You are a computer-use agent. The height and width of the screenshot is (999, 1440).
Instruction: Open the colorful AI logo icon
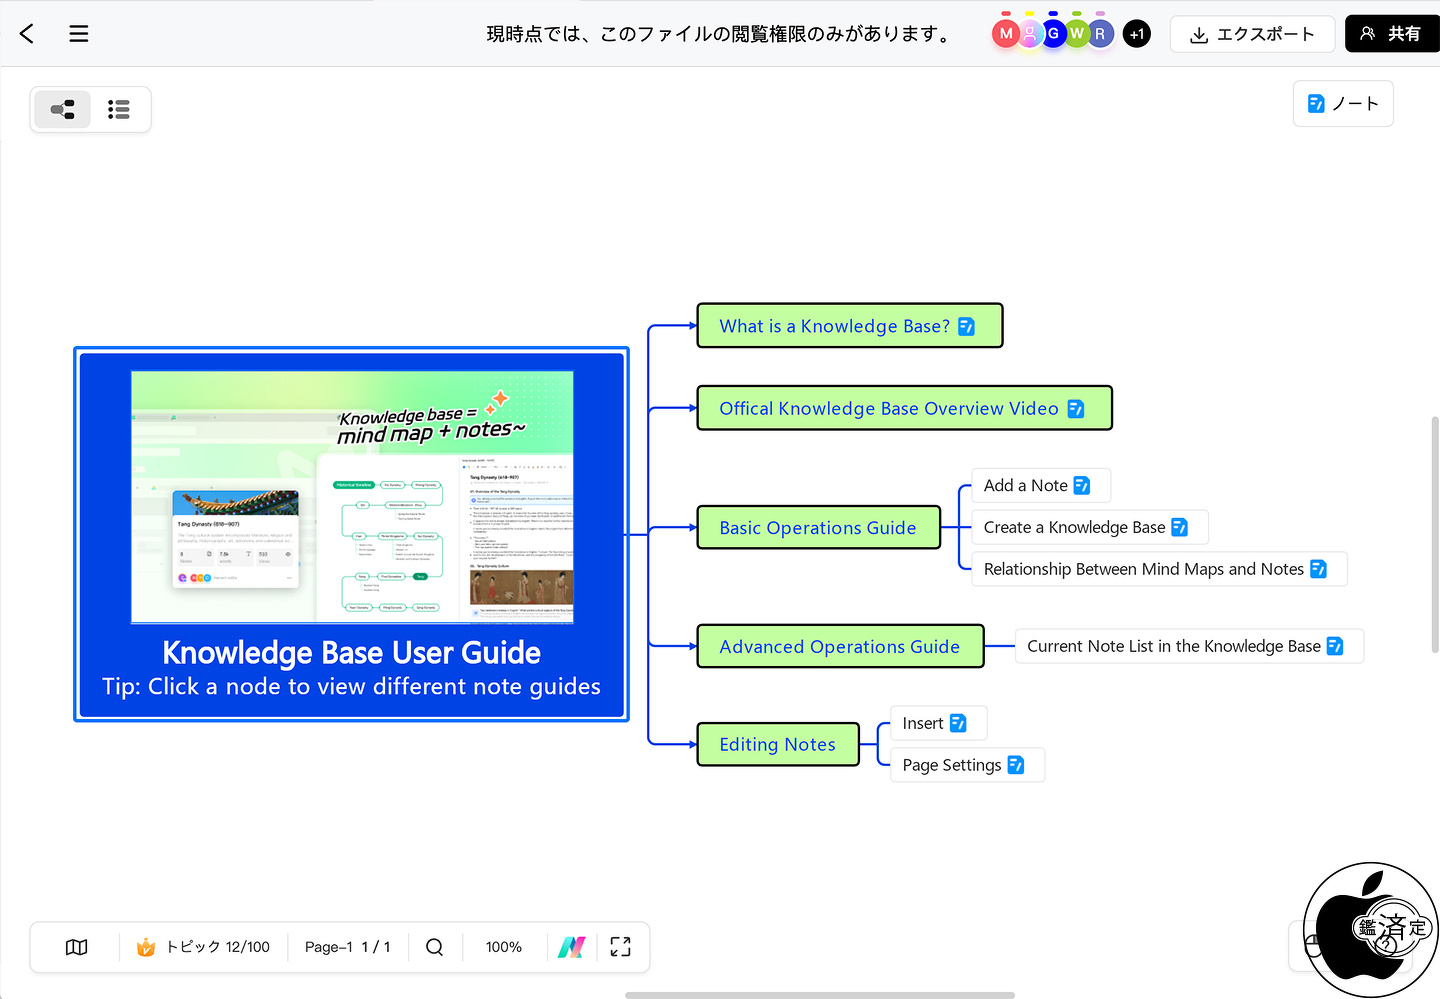pyautogui.click(x=571, y=947)
